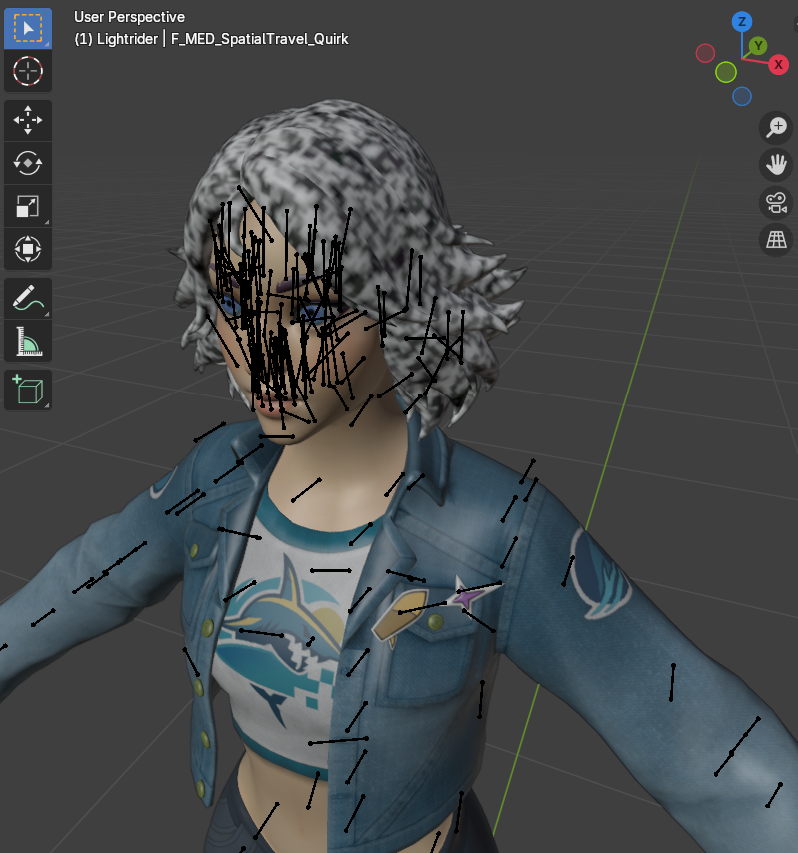Viewport: 798px width, 853px height.
Task: Select the Select Box tool
Action: point(28,28)
